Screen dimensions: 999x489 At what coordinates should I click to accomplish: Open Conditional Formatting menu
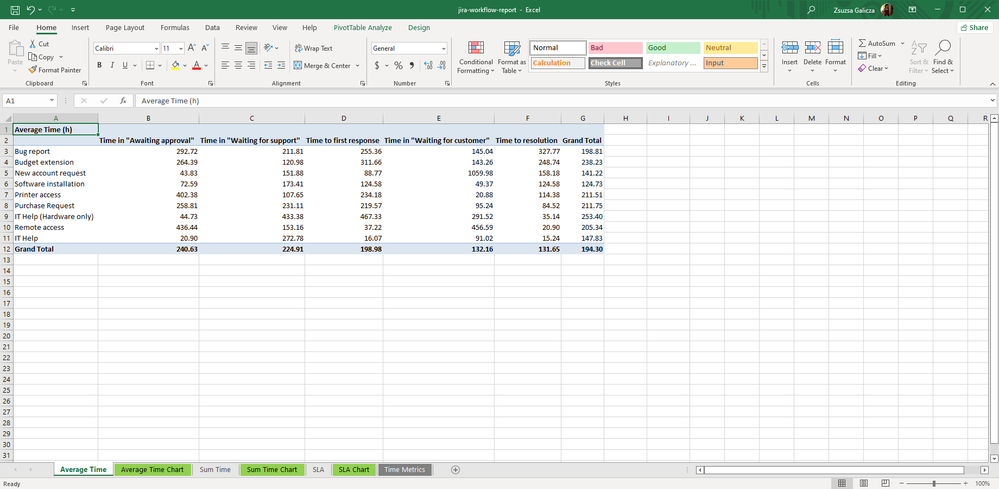tap(475, 57)
